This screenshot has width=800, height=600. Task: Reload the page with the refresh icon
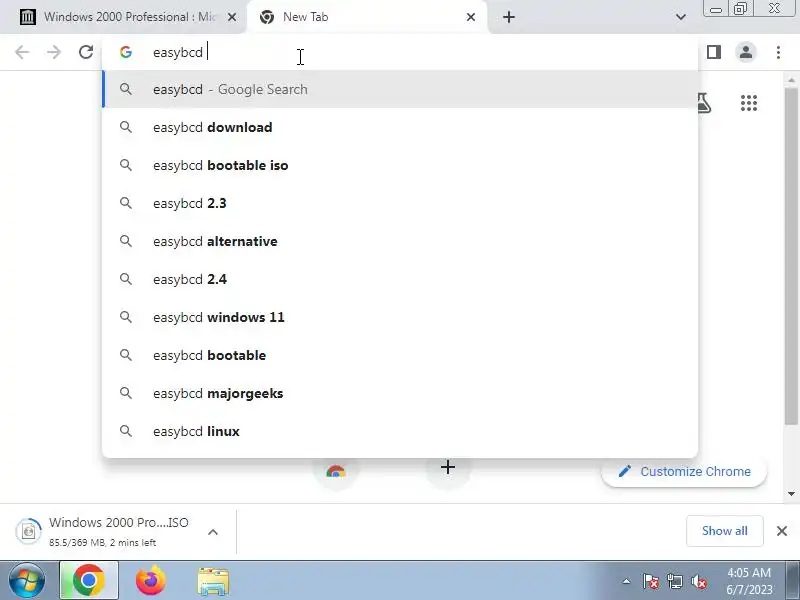pyautogui.click(x=86, y=52)
